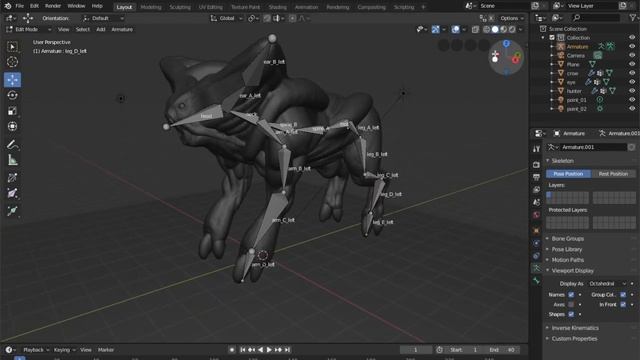Open the Render menu
Image resolution: width=640 pixels, height=360 pixels.
tap(53, 6)
